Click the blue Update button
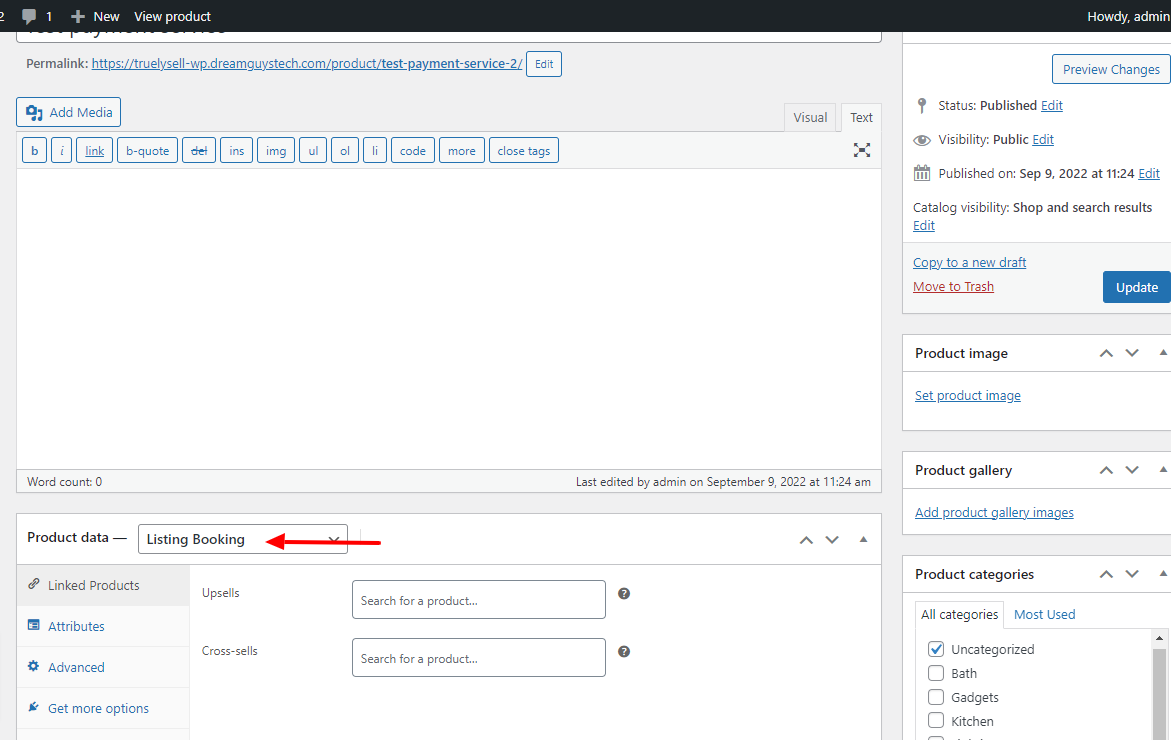 pos(1136,287)
